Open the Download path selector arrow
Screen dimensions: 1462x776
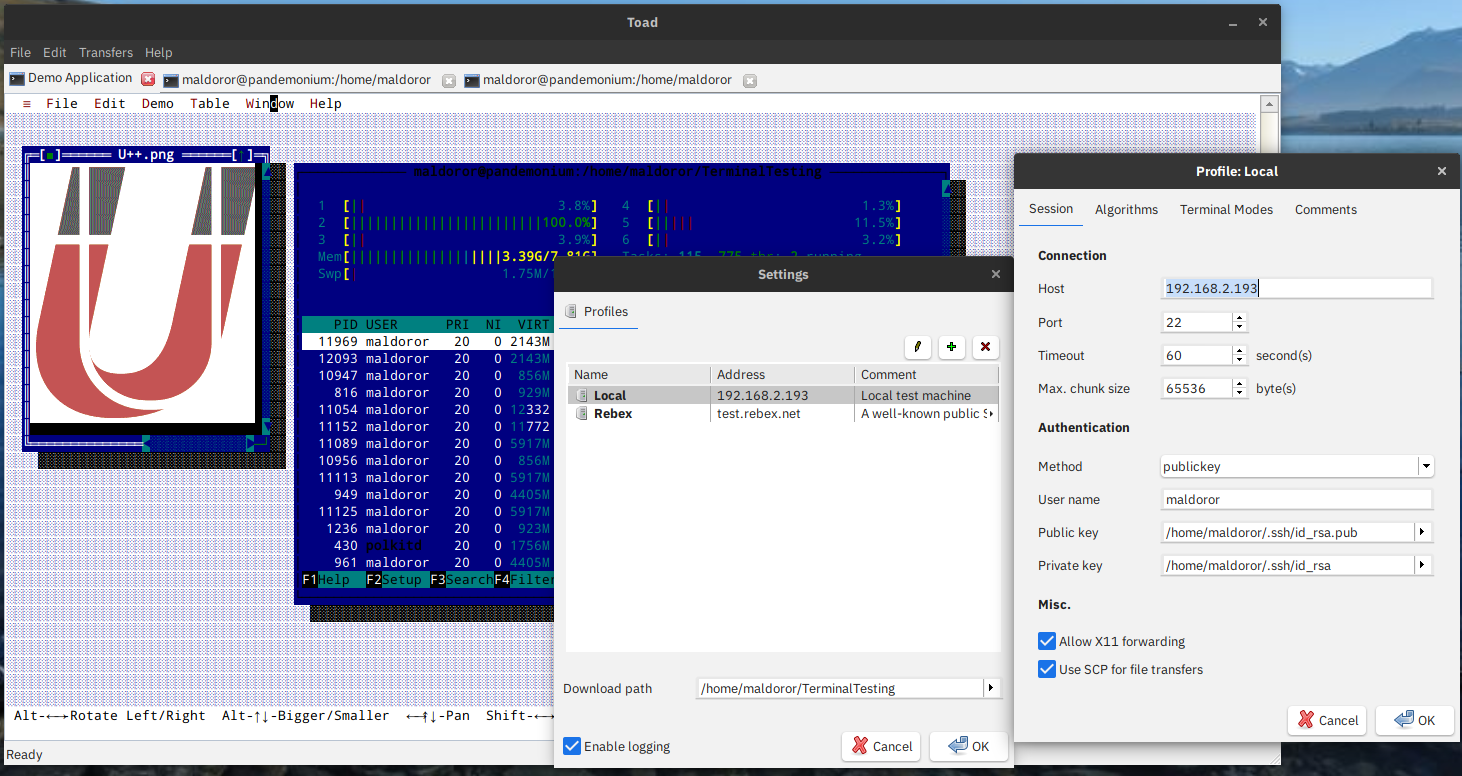[x=991, y=688]
